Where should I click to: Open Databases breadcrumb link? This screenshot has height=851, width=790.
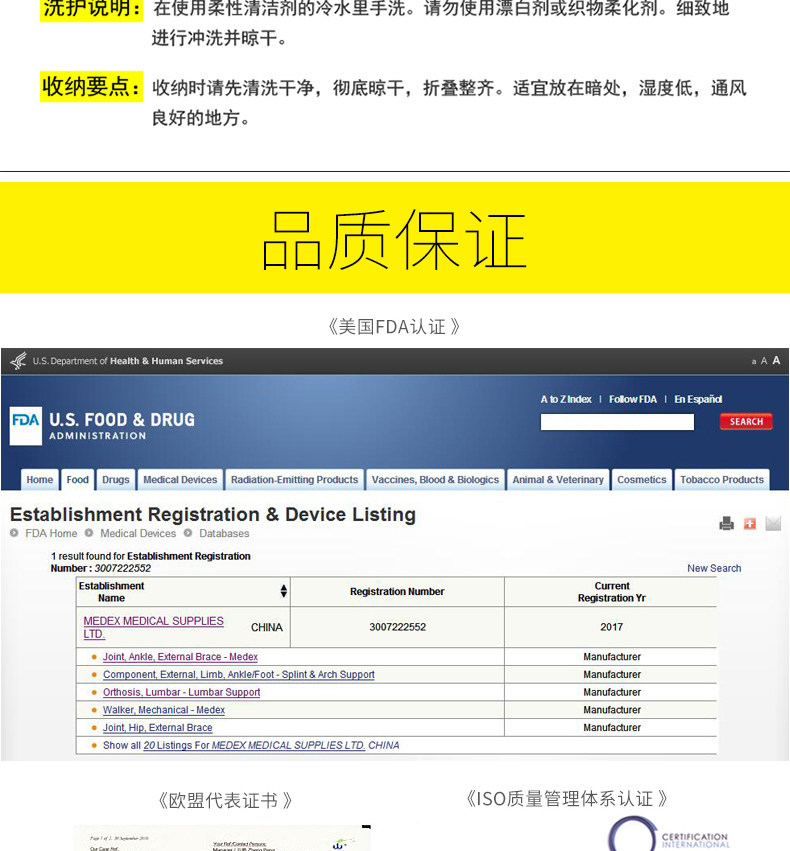[x=224, y=534]
